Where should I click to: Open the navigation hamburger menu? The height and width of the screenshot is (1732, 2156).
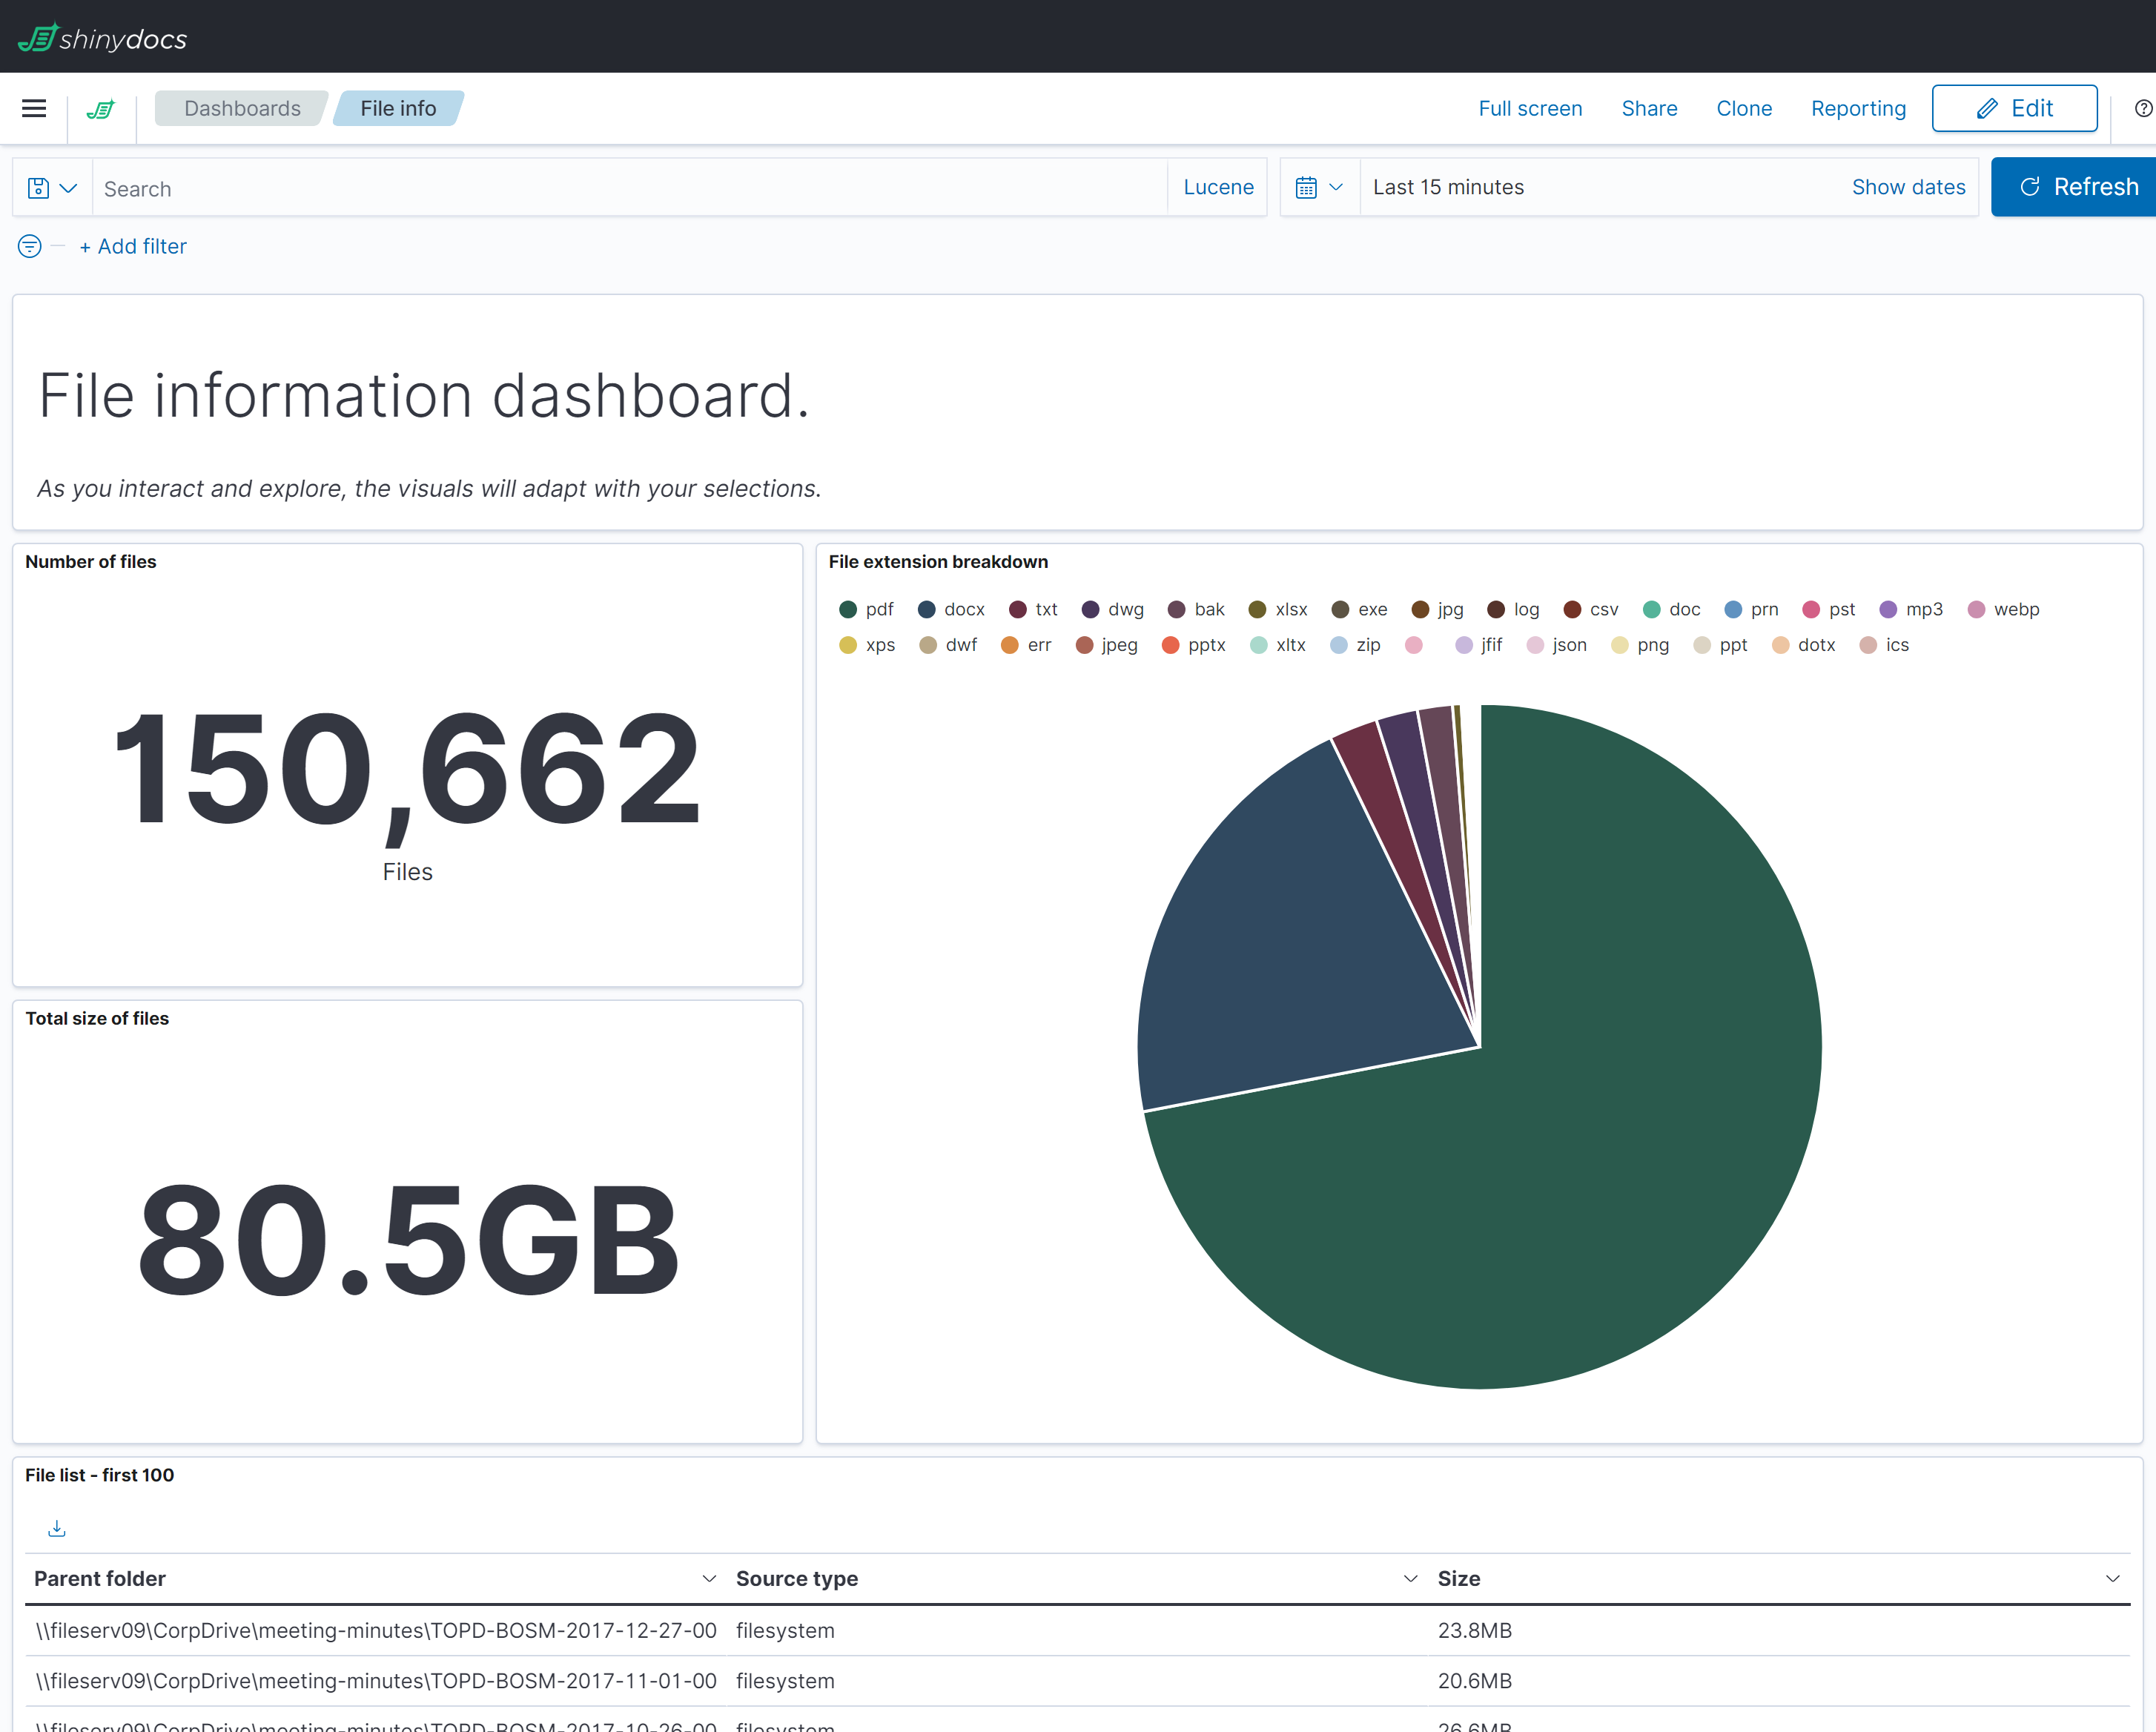[x=33, y=108]
